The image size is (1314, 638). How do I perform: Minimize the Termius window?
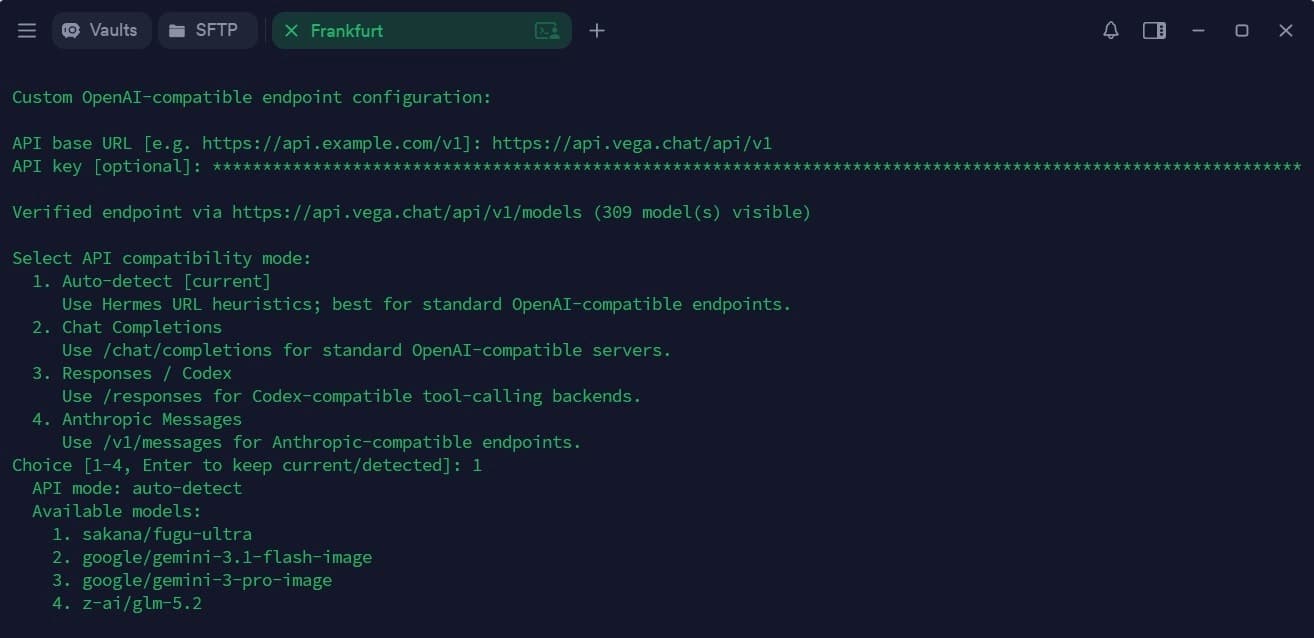1198,31
